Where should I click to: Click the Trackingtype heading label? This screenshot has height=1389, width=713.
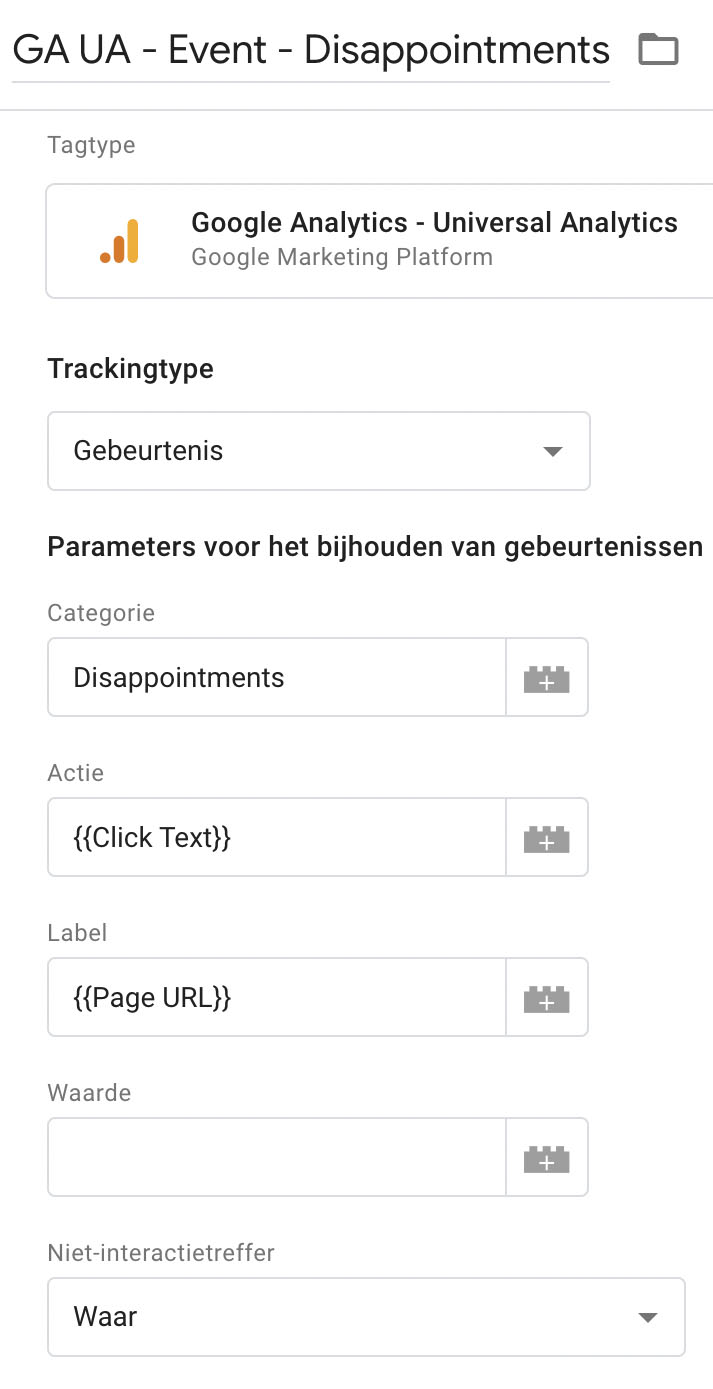click(131, 368)
